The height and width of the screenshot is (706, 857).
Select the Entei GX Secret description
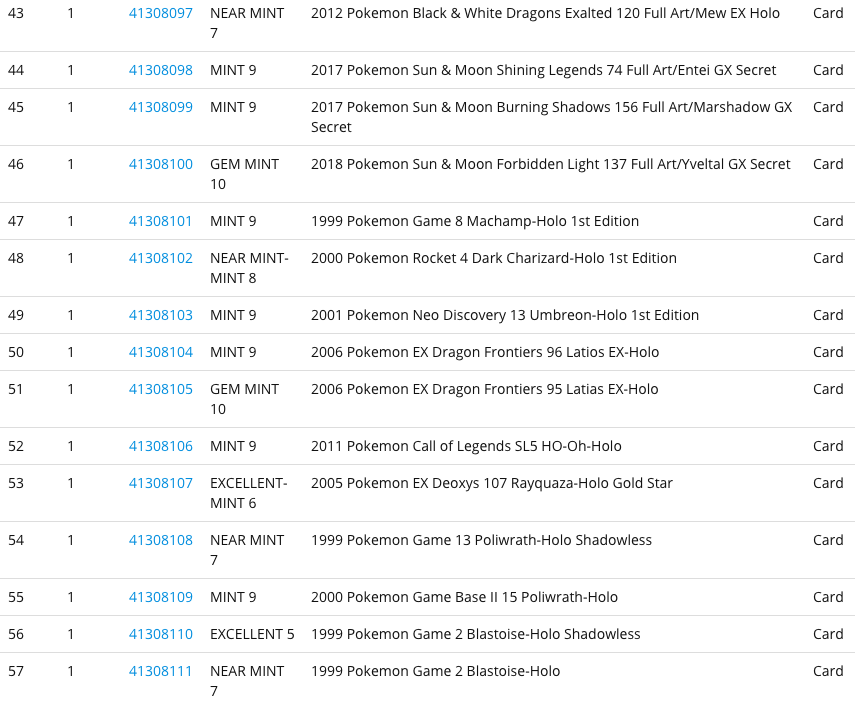(x=543, y=70)
